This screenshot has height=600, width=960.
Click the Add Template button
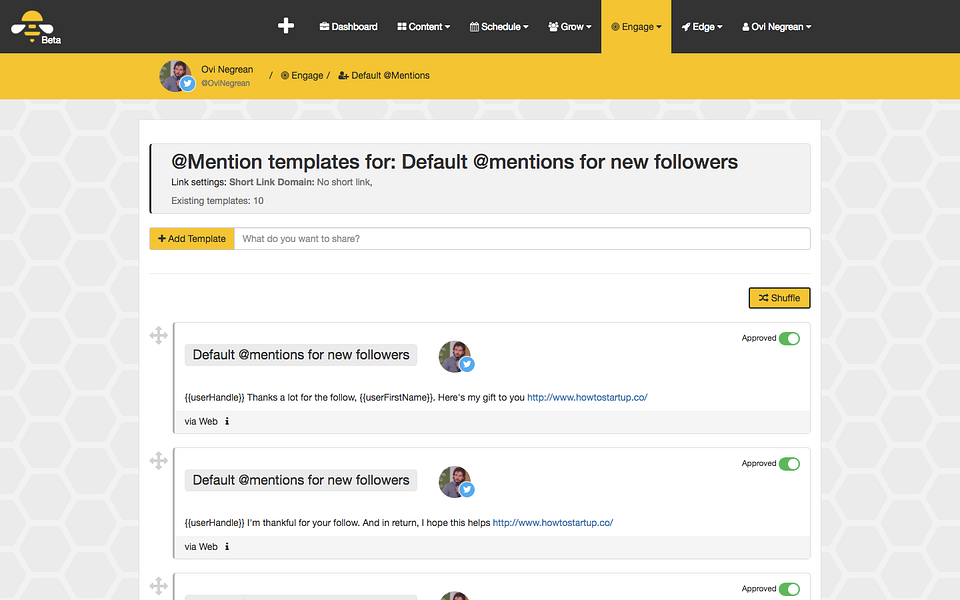click(192, 239)
